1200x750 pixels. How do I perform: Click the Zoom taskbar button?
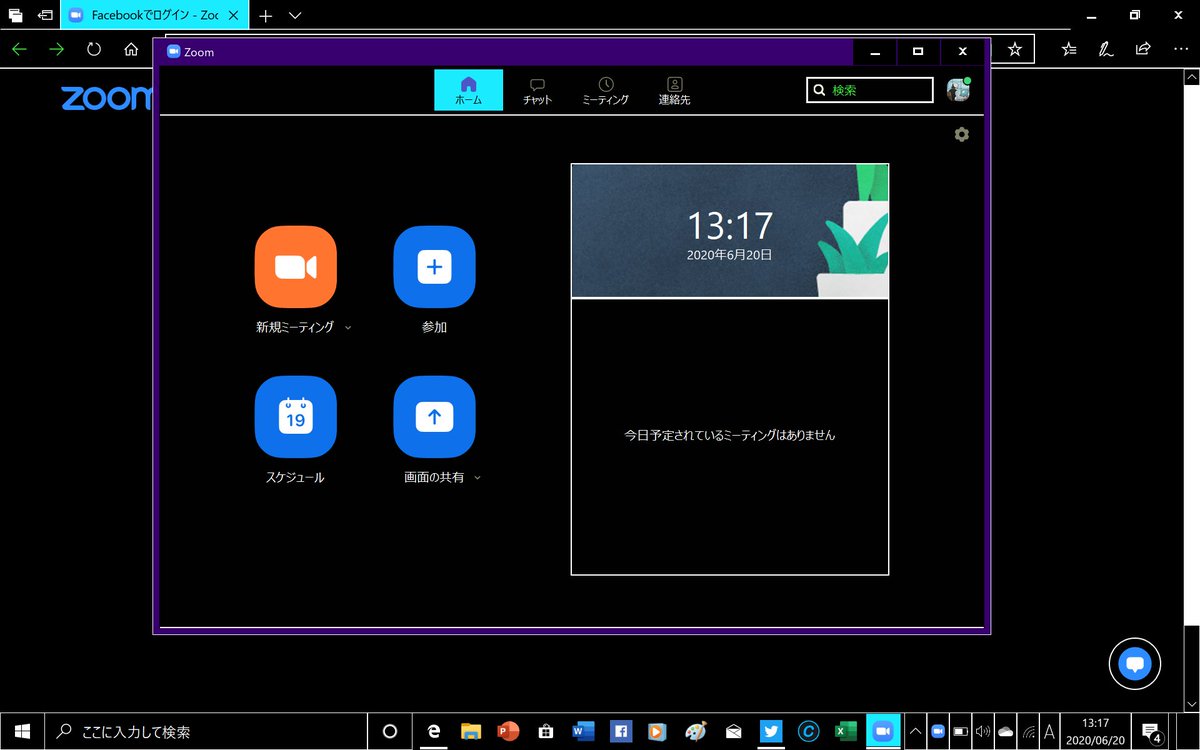pyautogui.click(x=883, y=731)
